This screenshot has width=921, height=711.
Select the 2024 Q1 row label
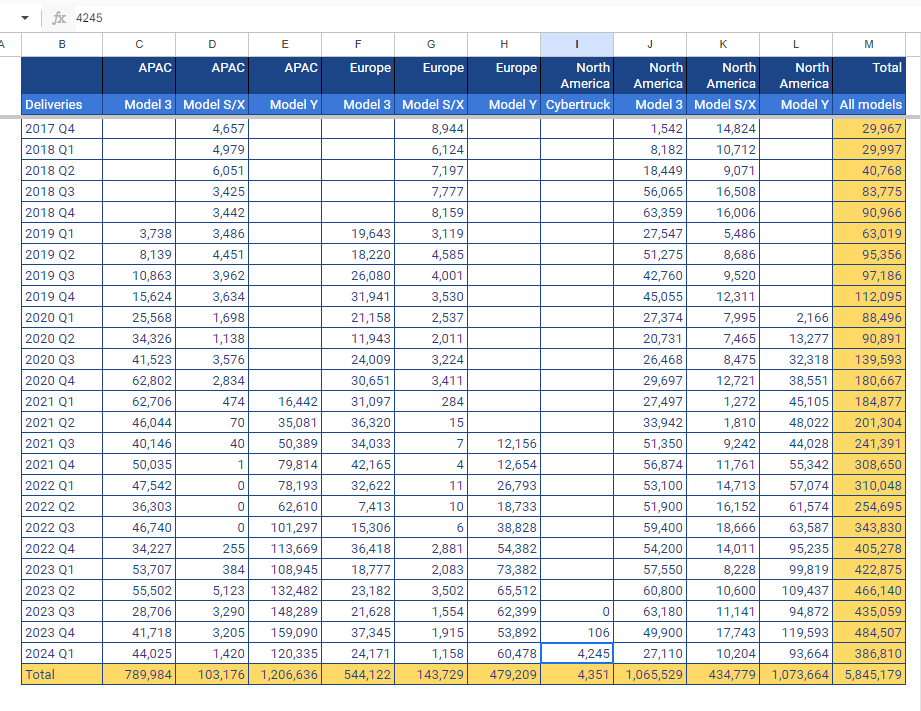click(x=62, y=653)
